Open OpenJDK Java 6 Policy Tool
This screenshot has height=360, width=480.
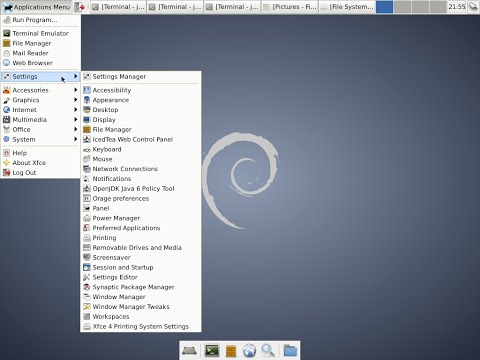pyautogui.click(x=141, y=189)
